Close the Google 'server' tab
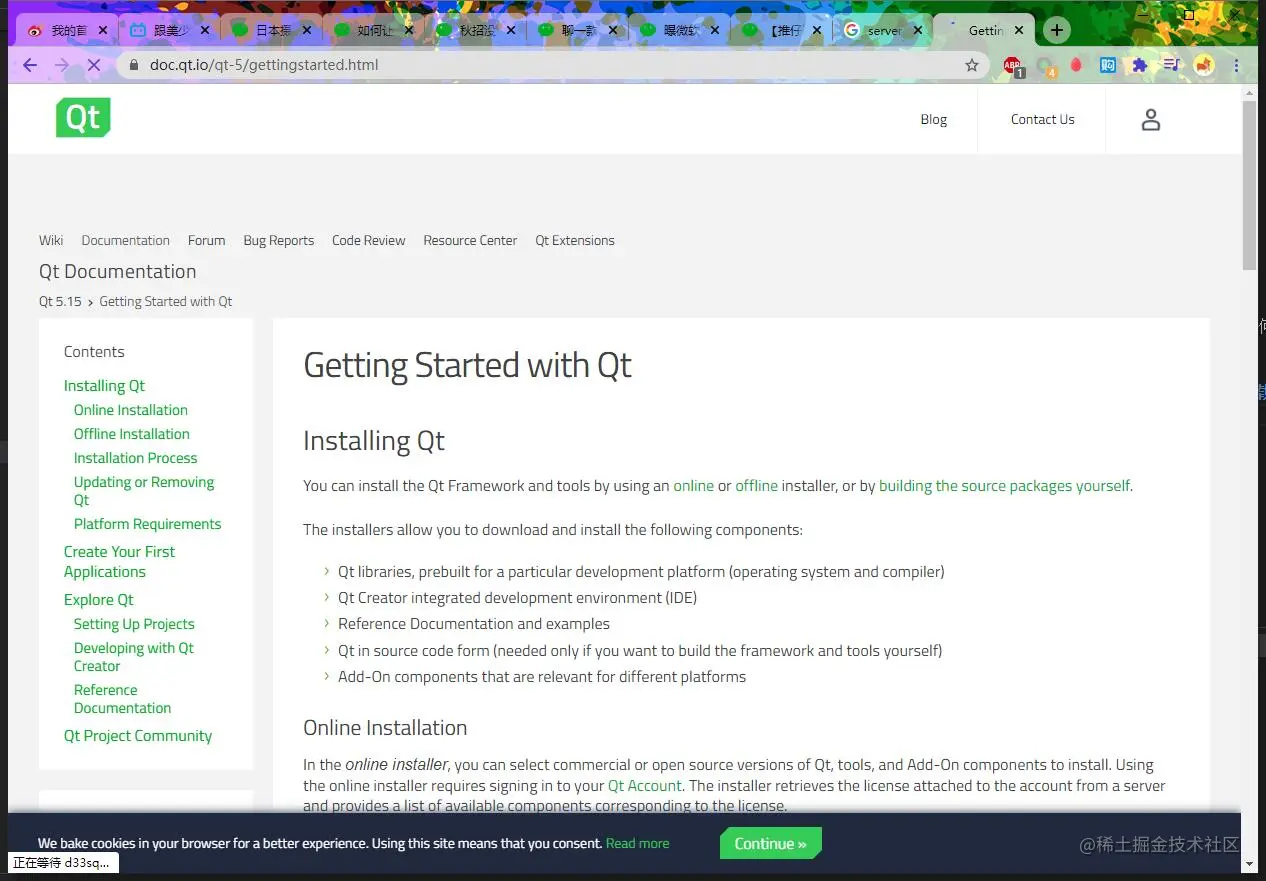This screenshot has height=881, width=1266. point(917,30)
